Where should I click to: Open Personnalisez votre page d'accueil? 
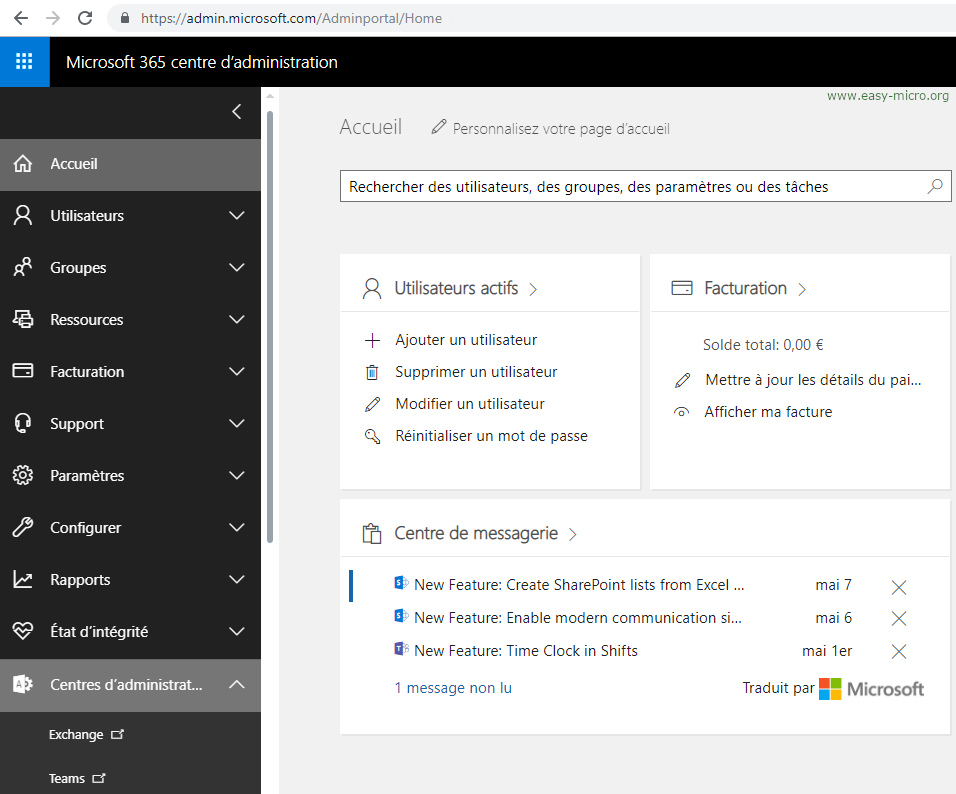pos(561,129)
